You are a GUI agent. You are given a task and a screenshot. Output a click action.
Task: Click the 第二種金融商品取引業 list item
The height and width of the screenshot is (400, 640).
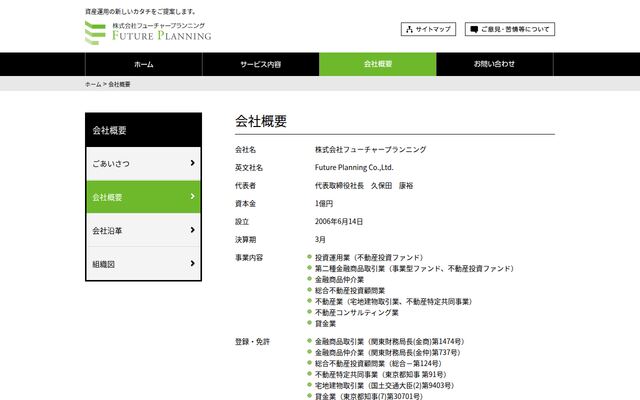pos(414,269)
